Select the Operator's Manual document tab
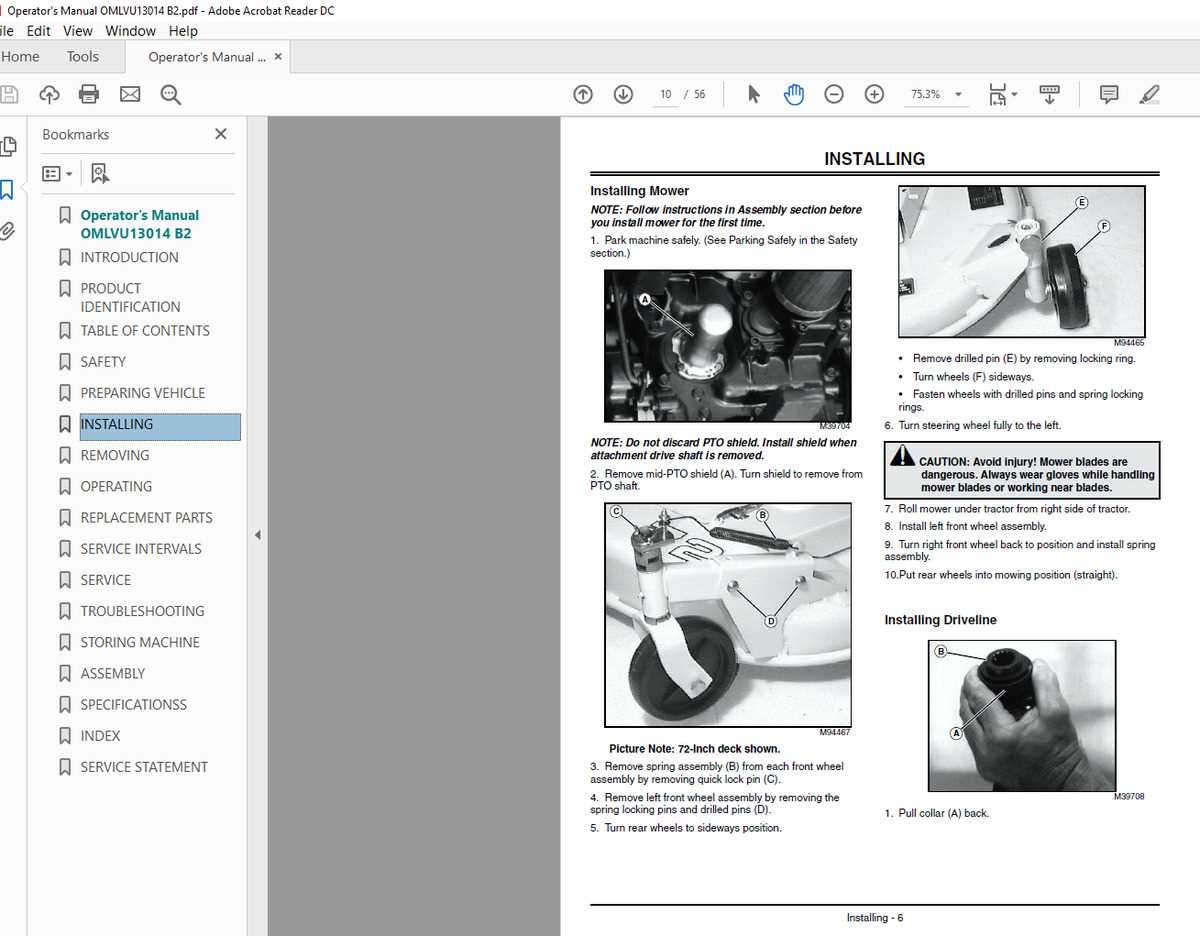This screenshot has height=936, width=1200. pos(207,57)
